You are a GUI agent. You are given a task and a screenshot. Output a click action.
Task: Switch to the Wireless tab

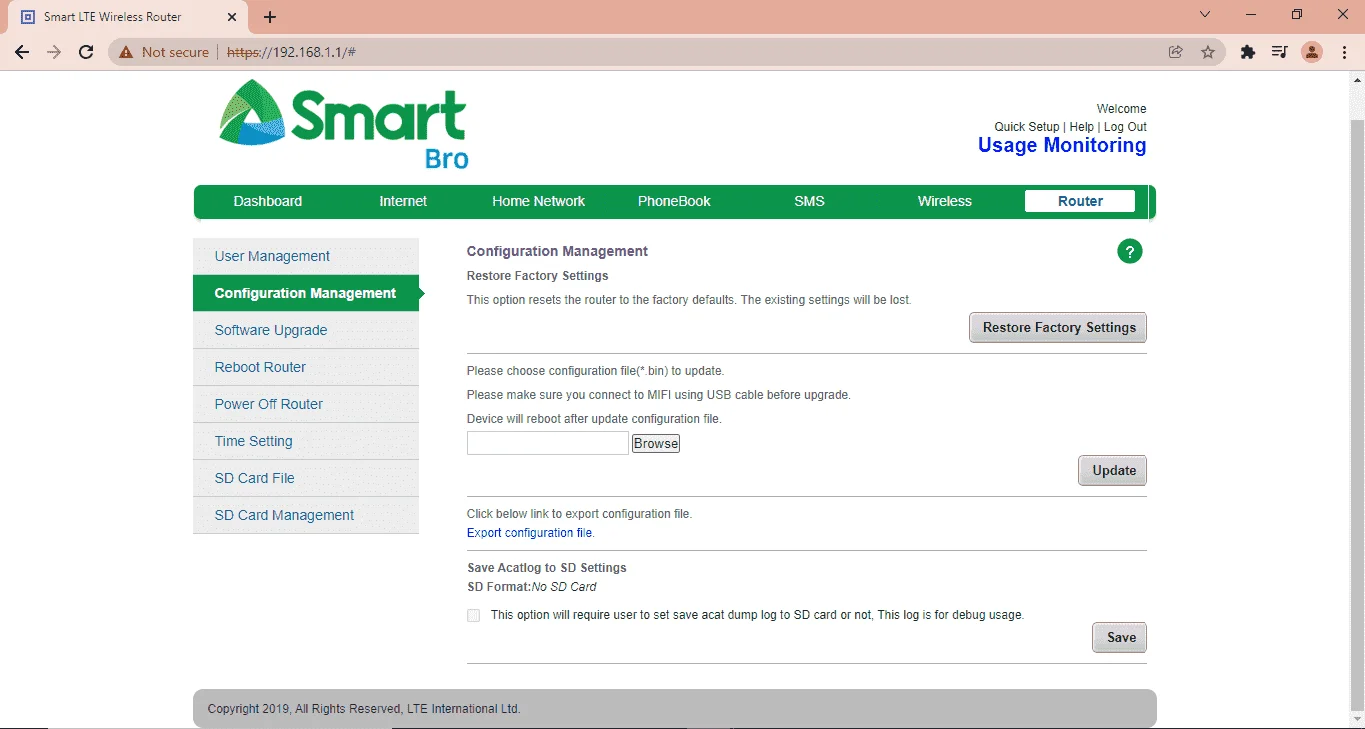[945, 201]
